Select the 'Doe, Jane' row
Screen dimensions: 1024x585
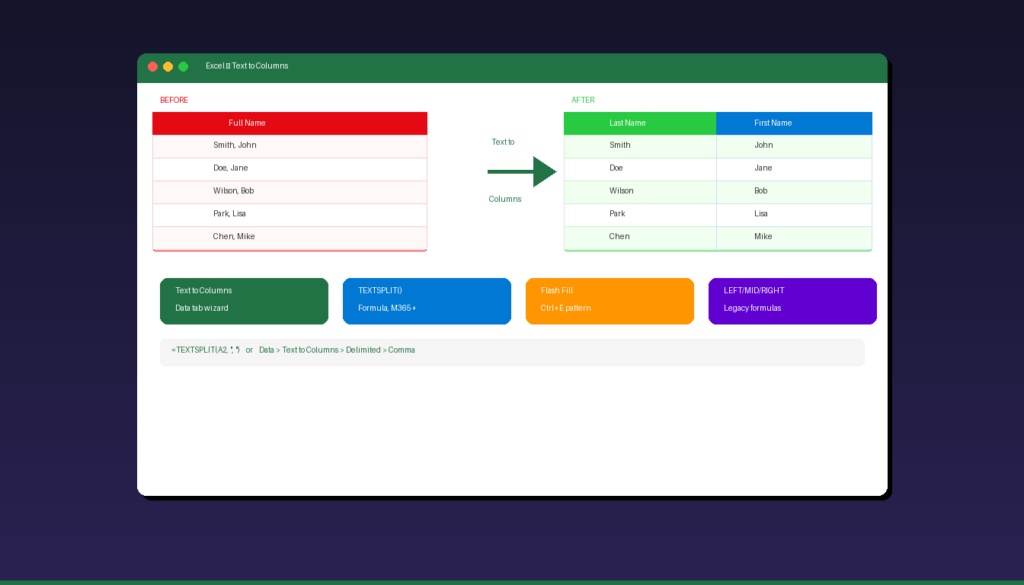click(x=289, y=169)
